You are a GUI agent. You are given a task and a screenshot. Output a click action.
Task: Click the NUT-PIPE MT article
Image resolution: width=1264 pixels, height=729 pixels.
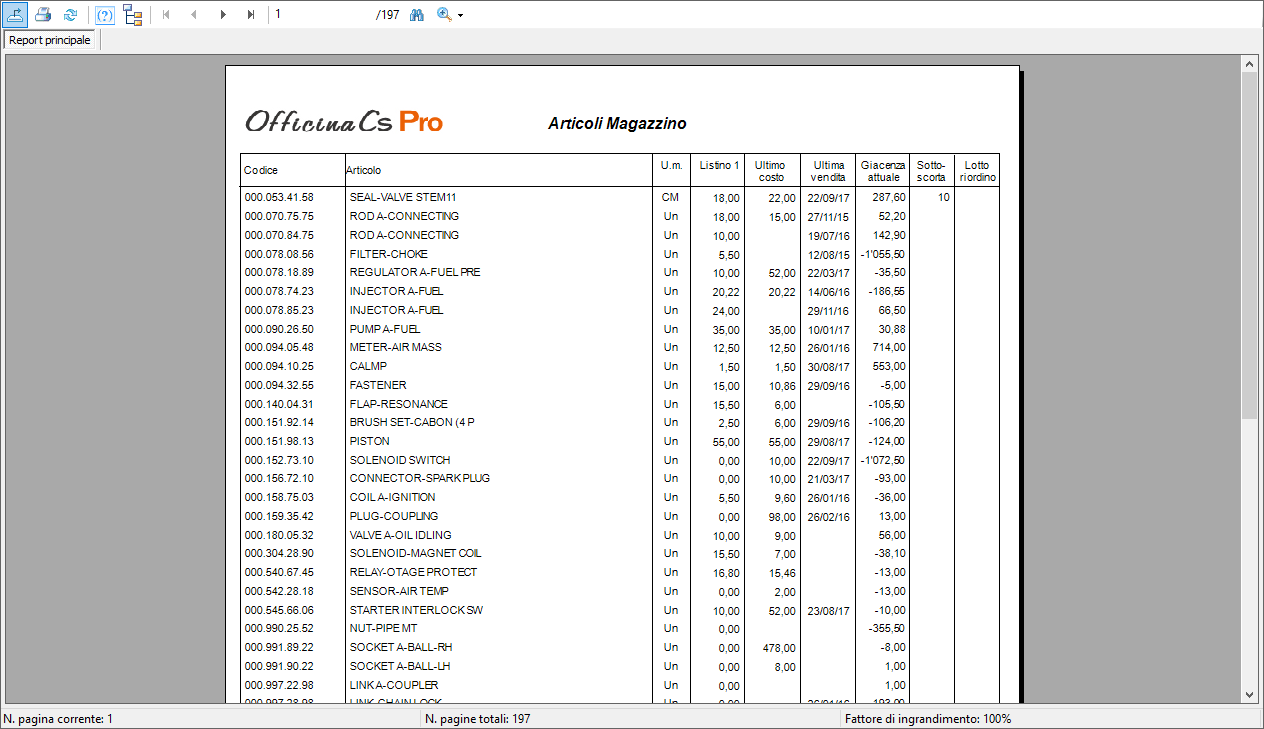click(384, 628)
